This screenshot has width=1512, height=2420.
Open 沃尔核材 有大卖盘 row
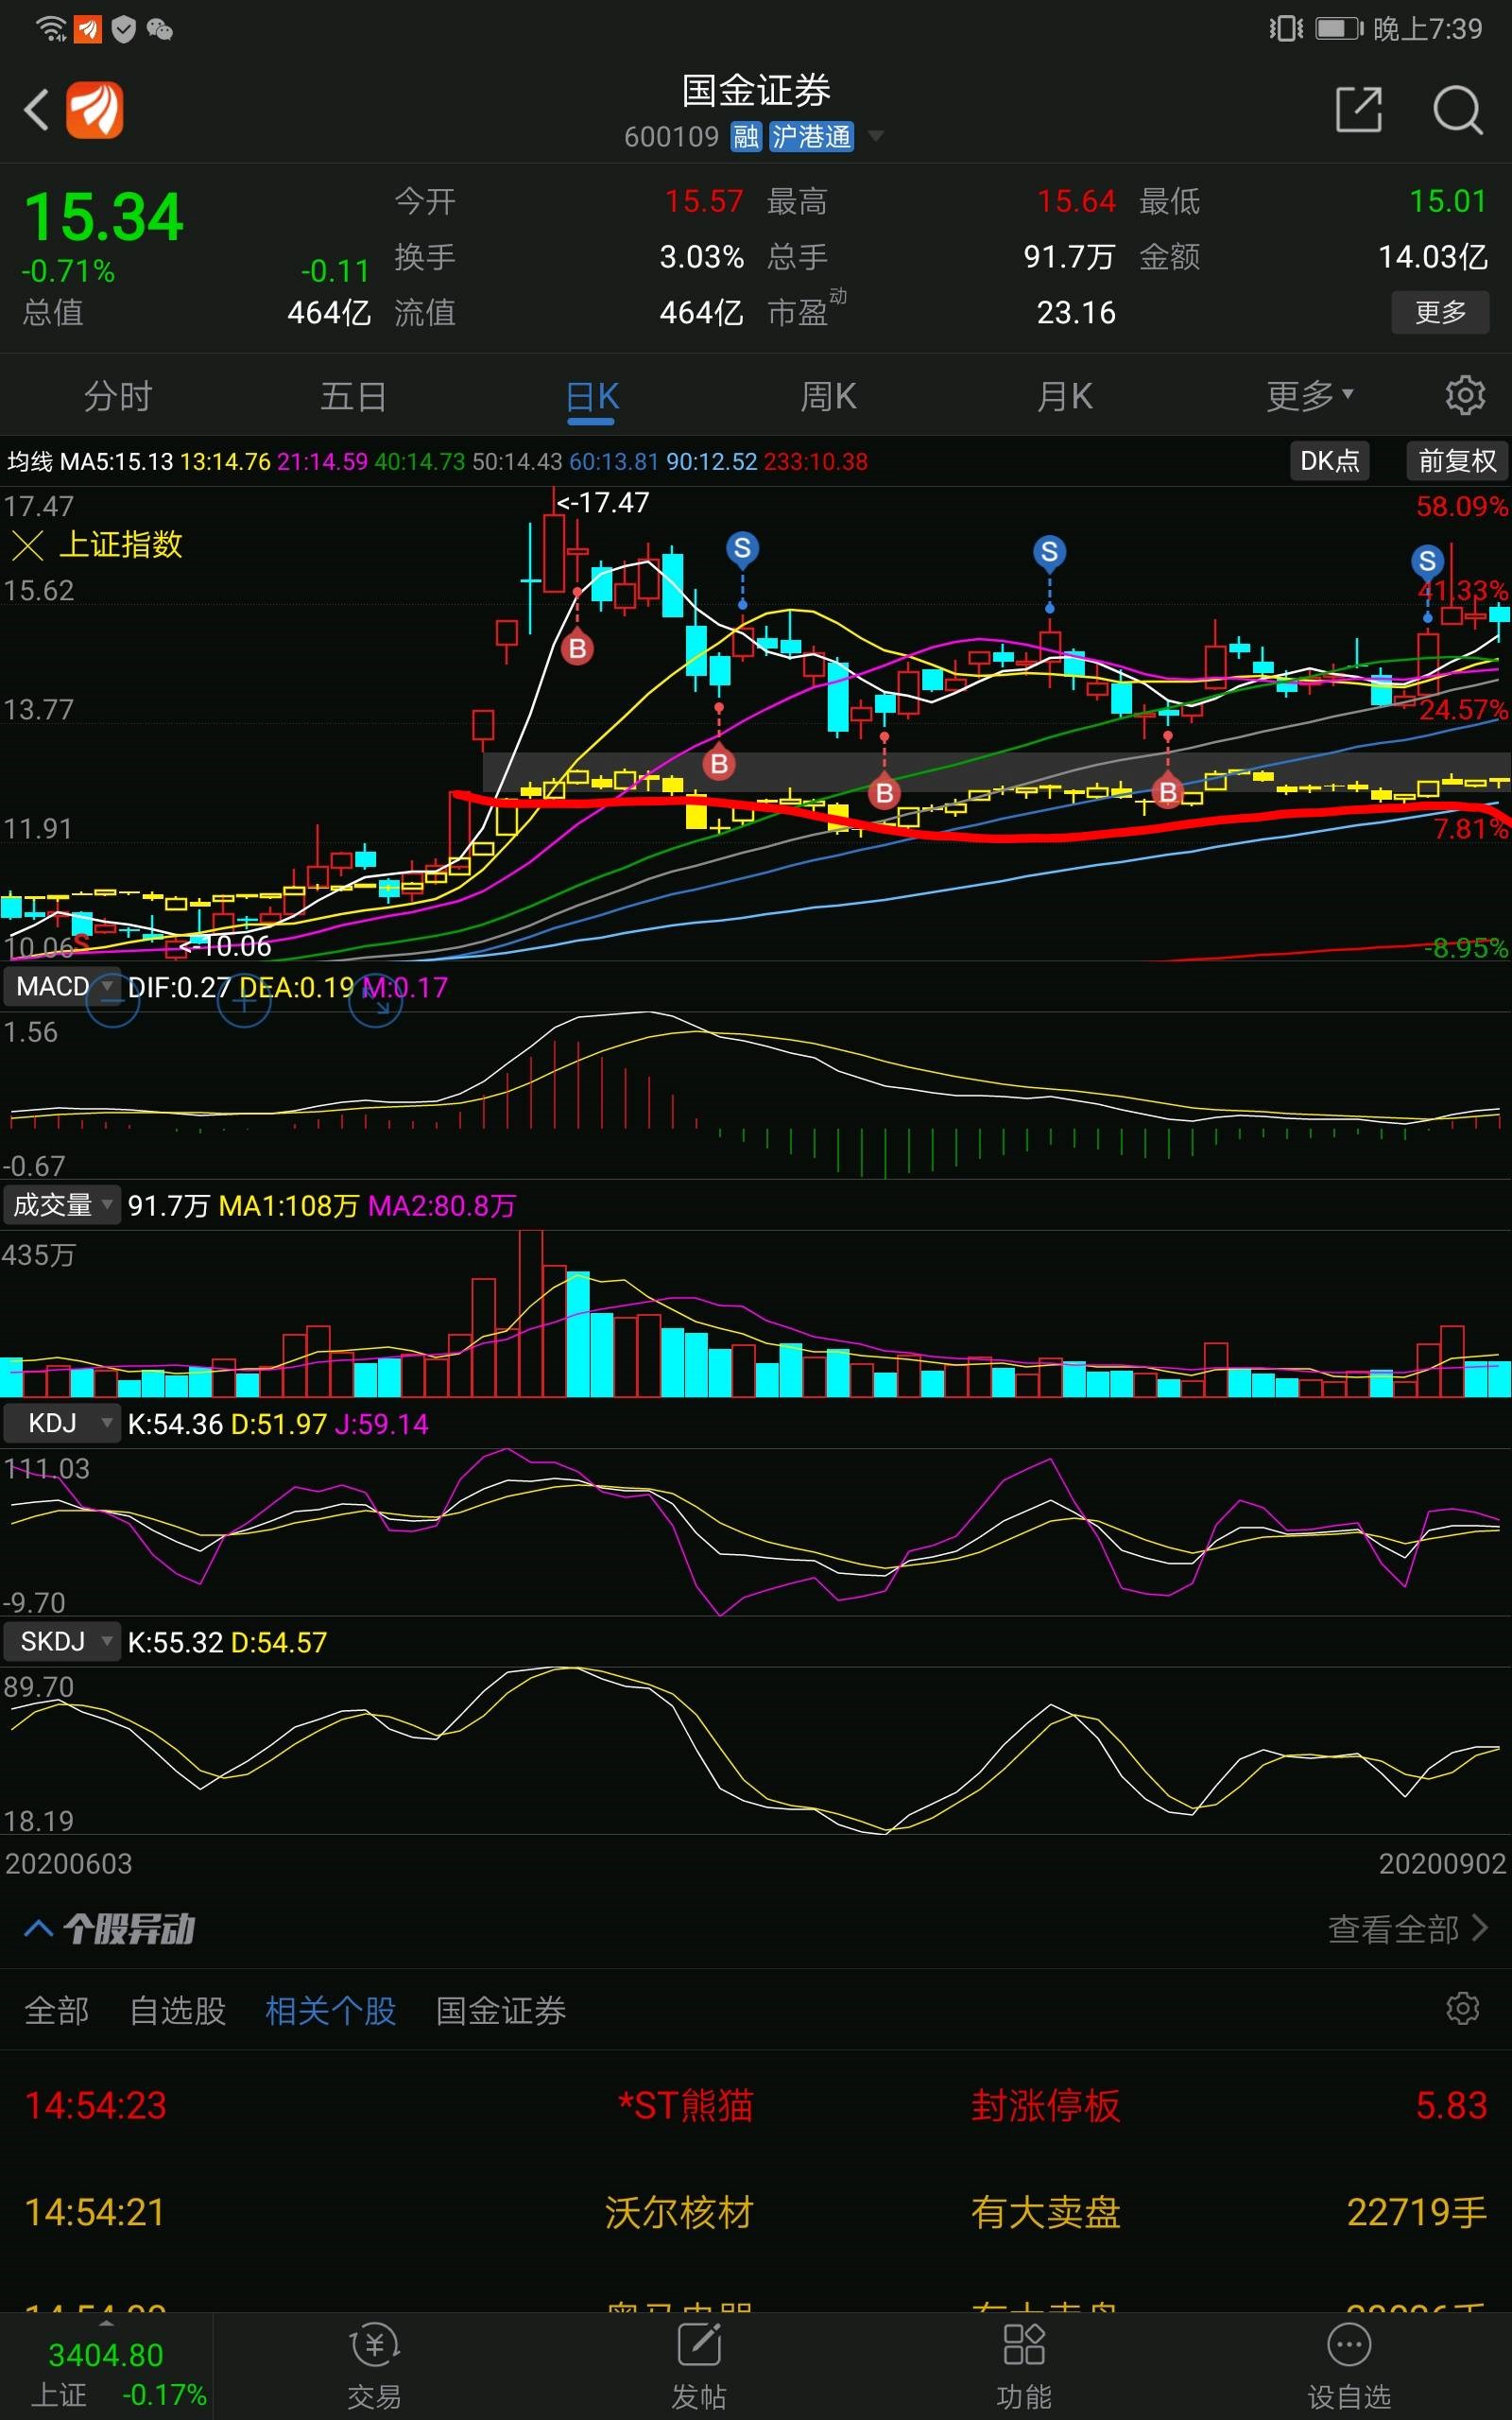coord(756,2212)
